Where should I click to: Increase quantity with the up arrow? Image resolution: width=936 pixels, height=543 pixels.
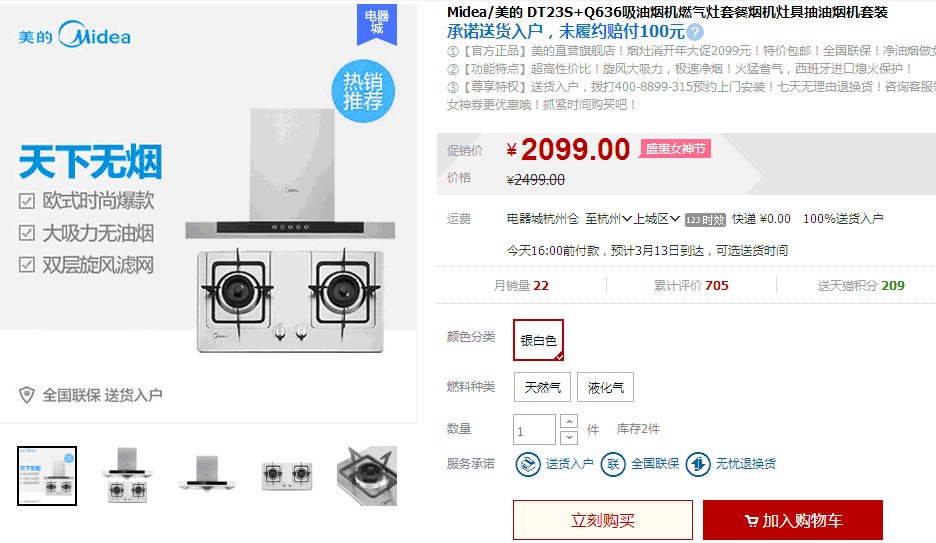click(569, 422)
